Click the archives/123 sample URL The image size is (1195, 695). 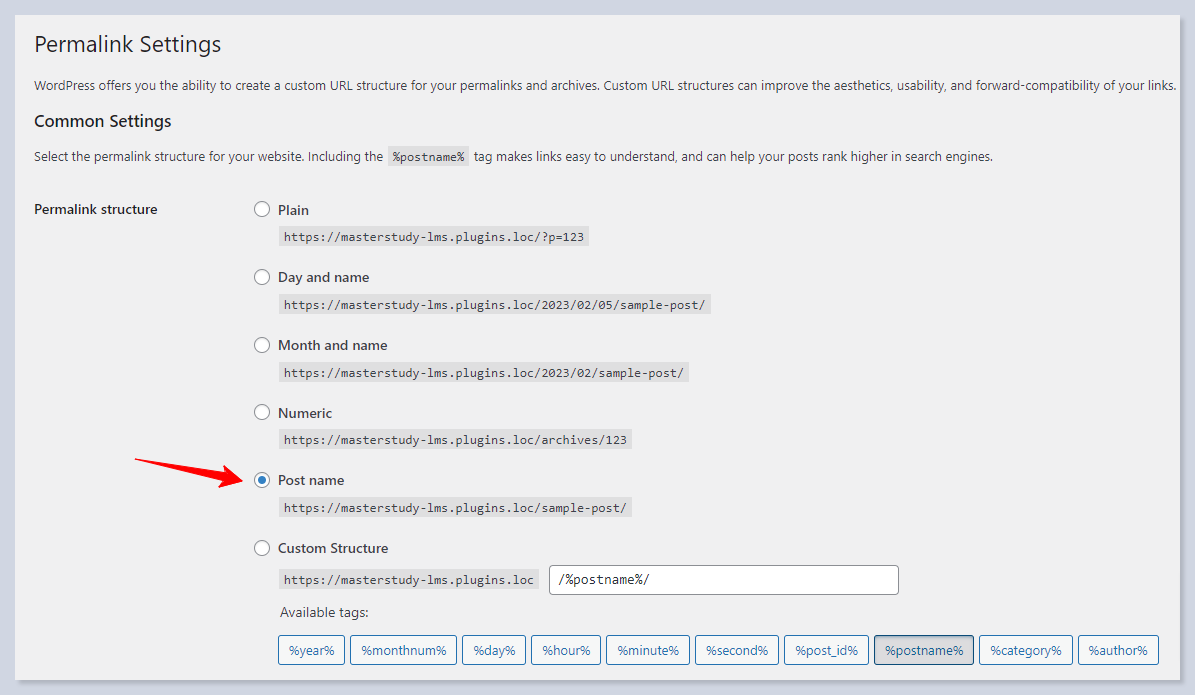(x=455, y=440)
